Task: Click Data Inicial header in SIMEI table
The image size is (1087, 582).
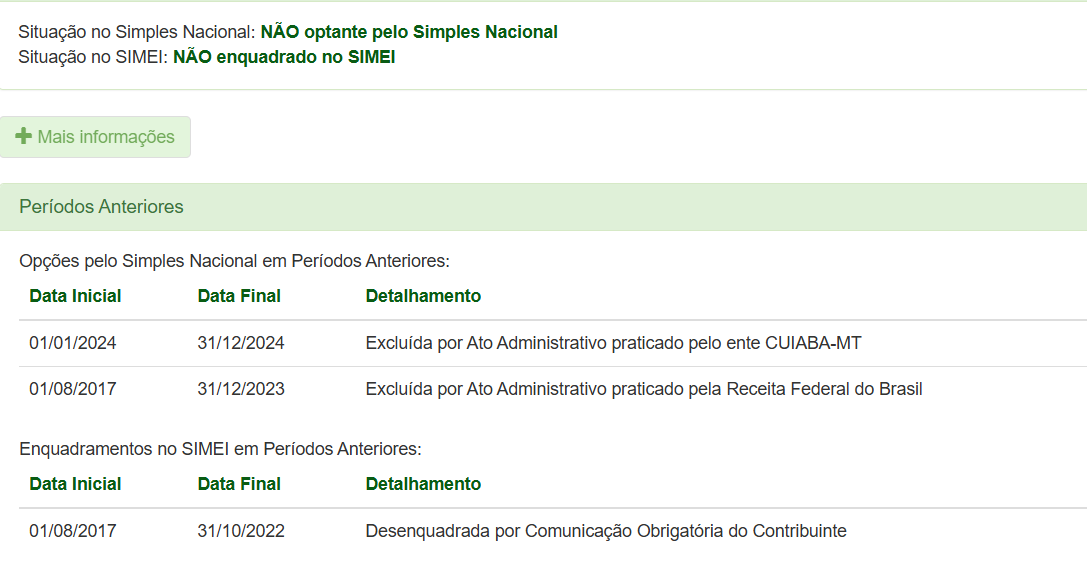Action: click(75, 484)
